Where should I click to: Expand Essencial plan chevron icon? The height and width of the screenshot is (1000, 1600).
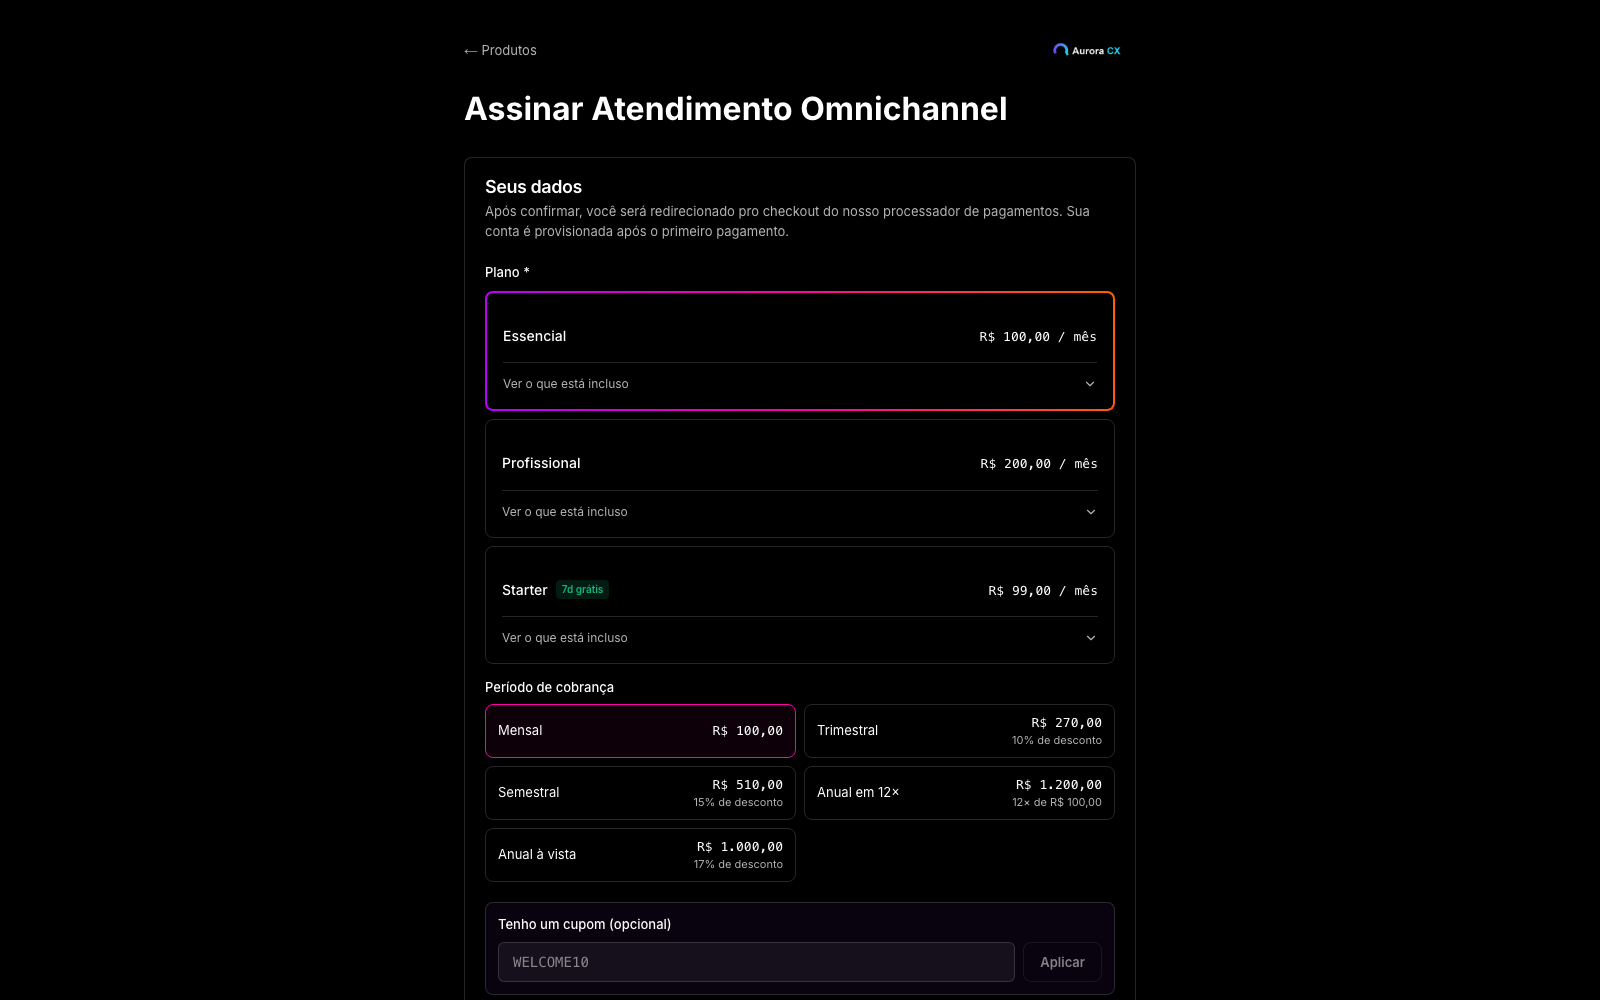[x=1090, y=384]
